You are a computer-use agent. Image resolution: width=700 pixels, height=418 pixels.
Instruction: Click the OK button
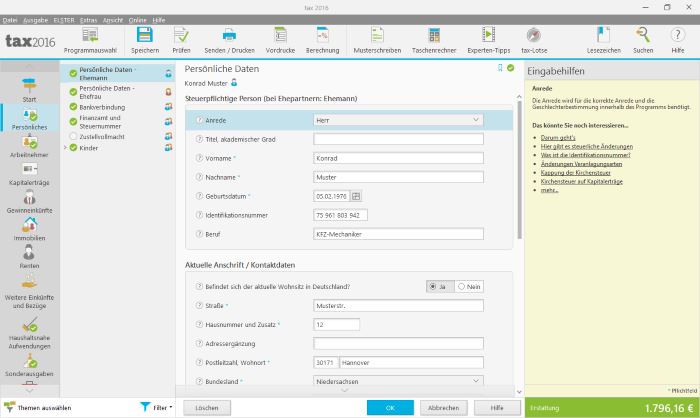[390, 408]
